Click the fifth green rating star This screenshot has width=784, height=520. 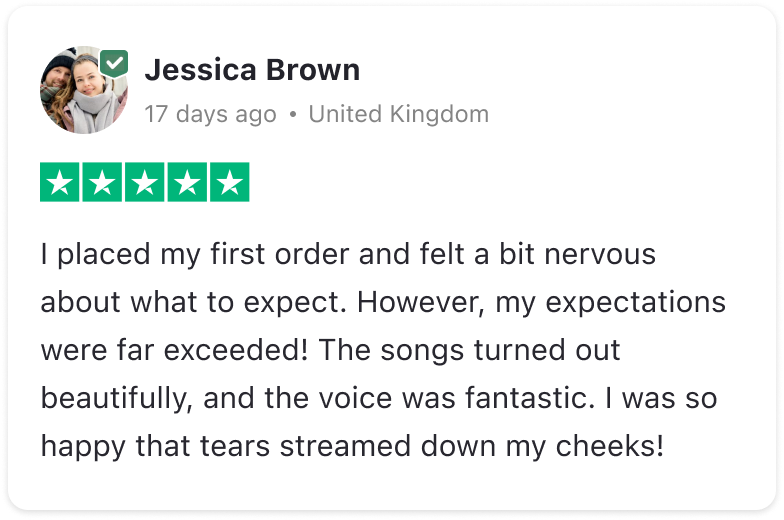229,182
